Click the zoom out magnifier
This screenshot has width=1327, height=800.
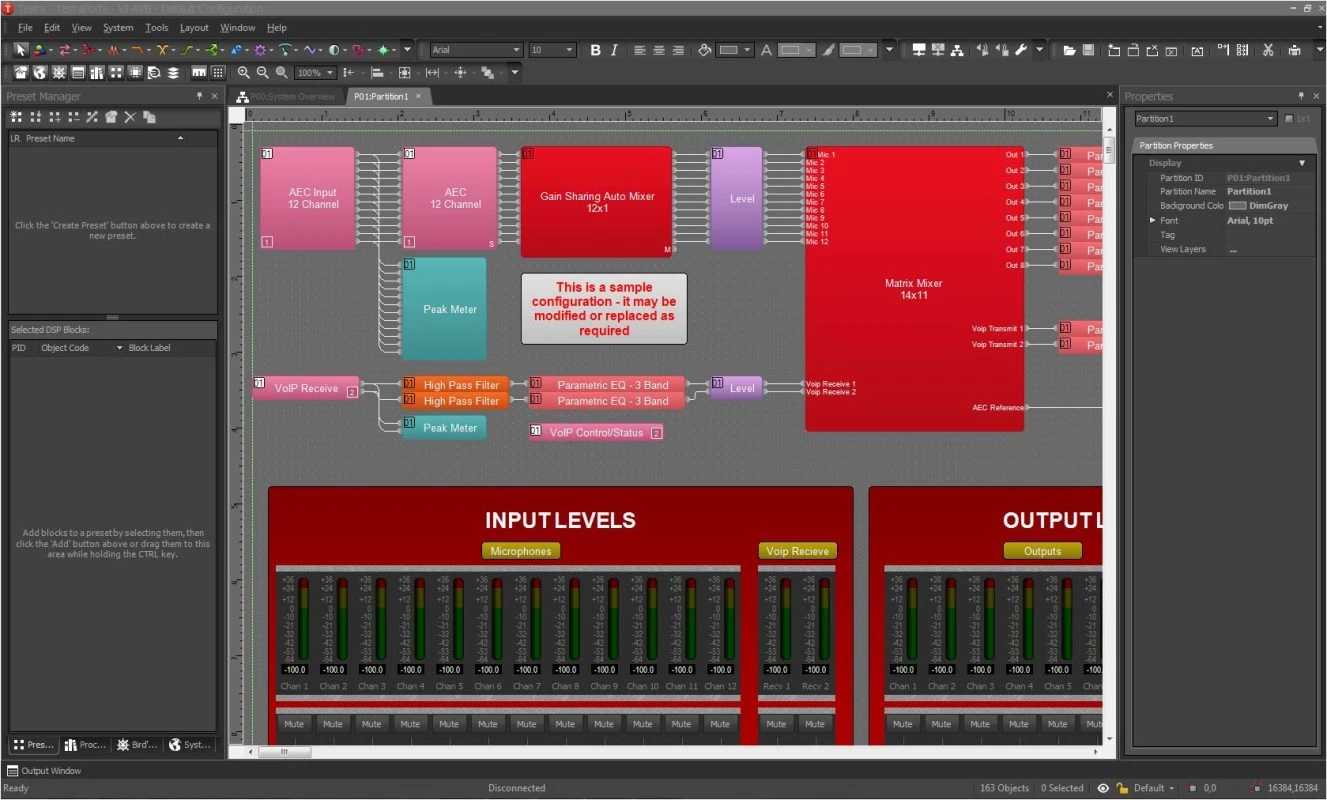pyautogui.click(x=263, y=72)
